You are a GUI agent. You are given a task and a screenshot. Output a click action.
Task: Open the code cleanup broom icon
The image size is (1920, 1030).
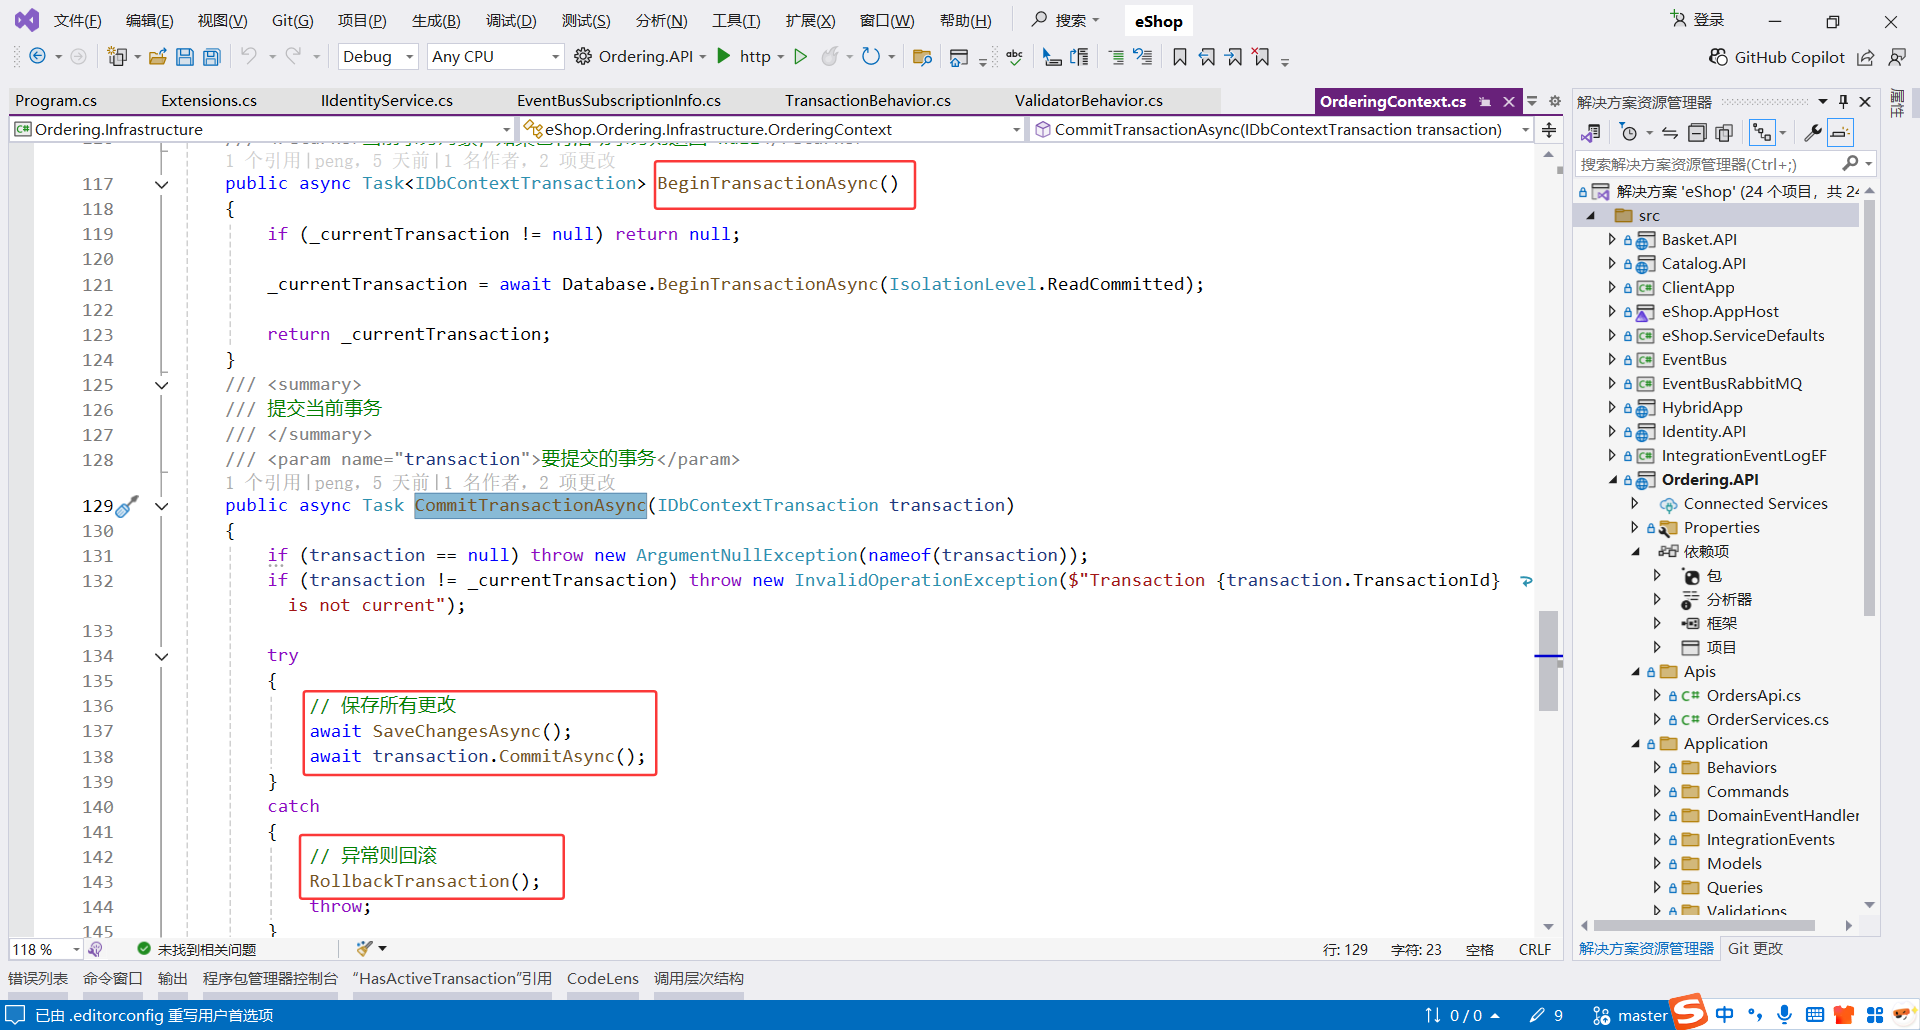[x=364, y=948]
